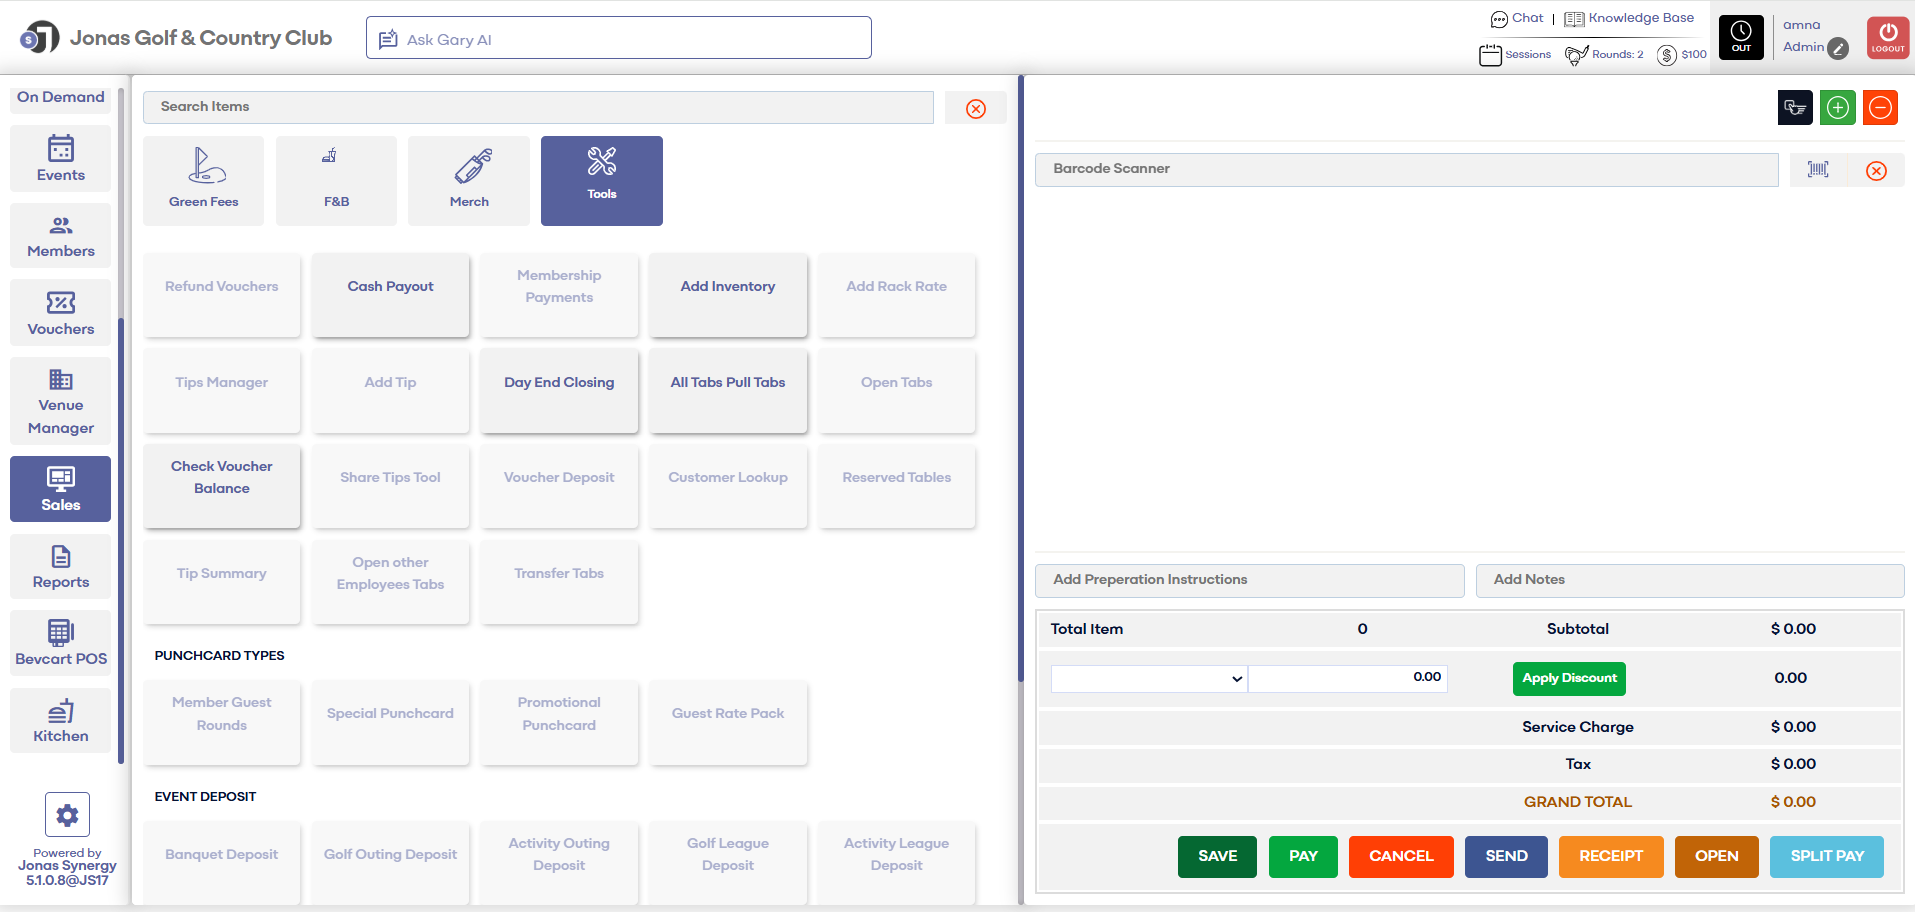Screen dimensions: 1915x912
Task: Edit the Admin profile pencil icon
Action: pos(1838,48)
